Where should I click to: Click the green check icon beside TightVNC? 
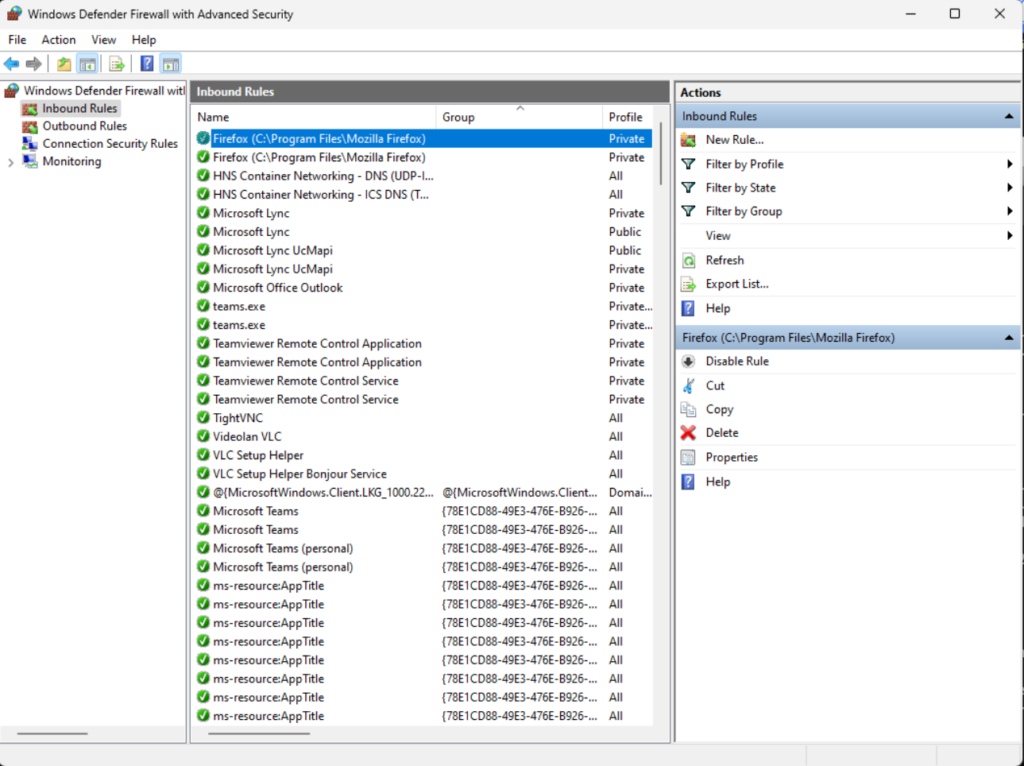(203, 417)
